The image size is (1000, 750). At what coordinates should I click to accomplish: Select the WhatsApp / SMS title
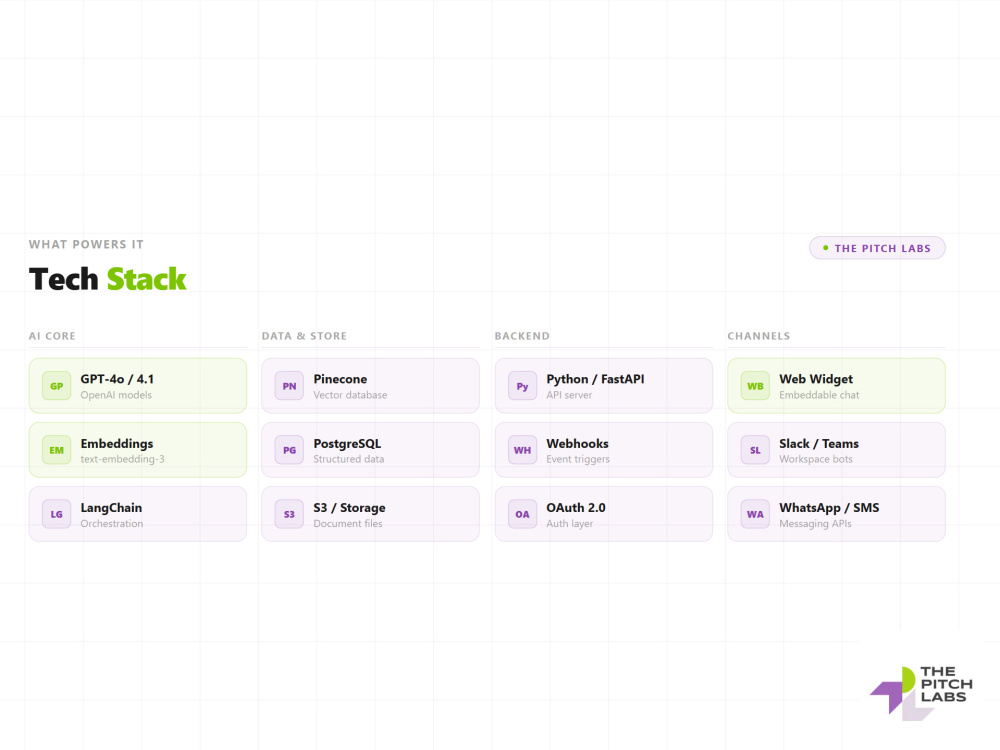point(829,508)
